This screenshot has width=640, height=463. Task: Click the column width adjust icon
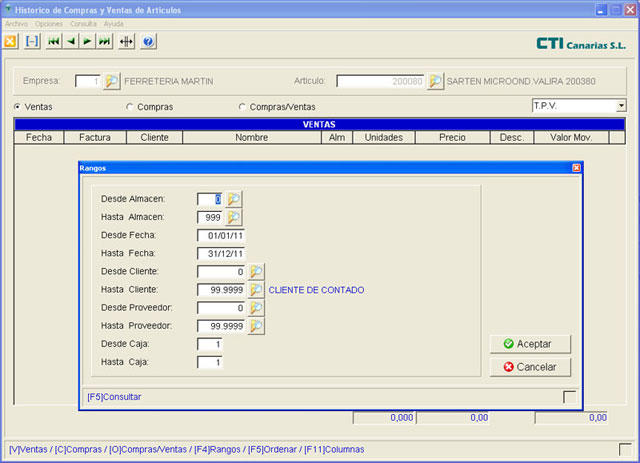(127, 42)
